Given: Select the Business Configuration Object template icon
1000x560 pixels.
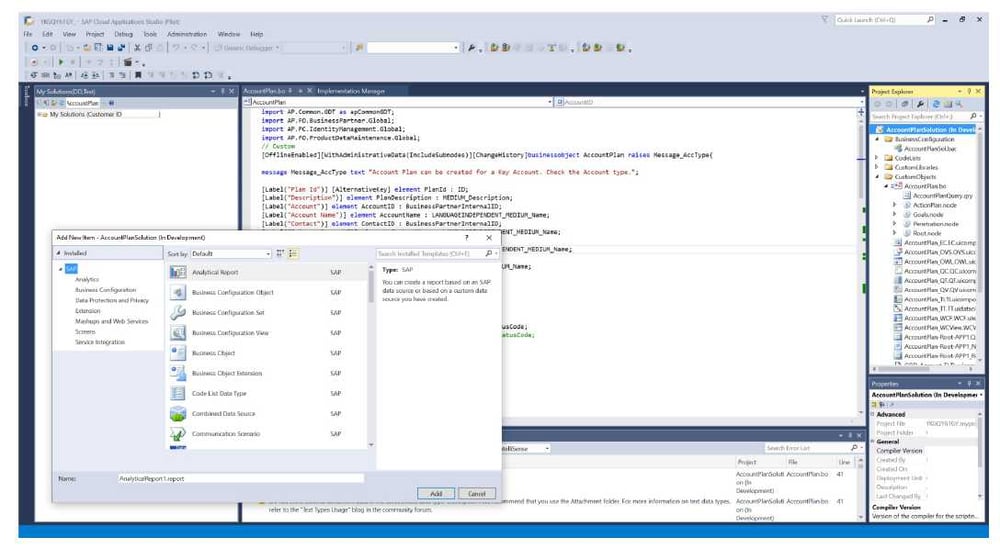Looking at the screenshot, I should click(178, 293).
